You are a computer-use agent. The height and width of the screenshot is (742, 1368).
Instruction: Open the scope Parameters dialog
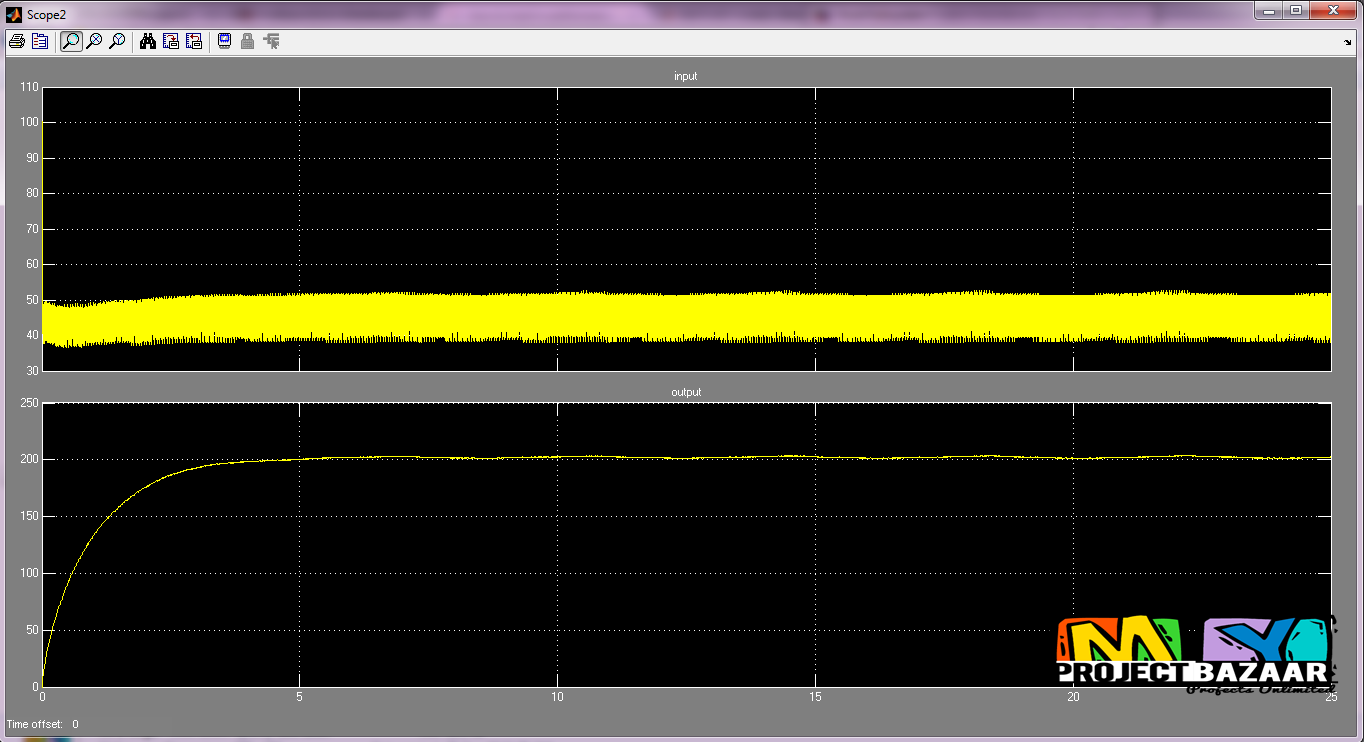[x=40, y=41]
